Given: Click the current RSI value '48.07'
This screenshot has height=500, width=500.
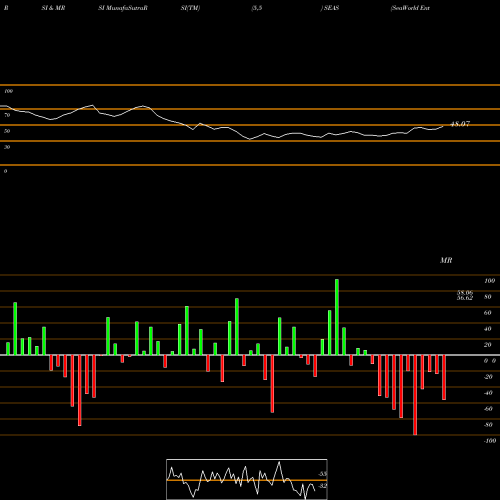Looking at the screenshot, I should point(460,124).
